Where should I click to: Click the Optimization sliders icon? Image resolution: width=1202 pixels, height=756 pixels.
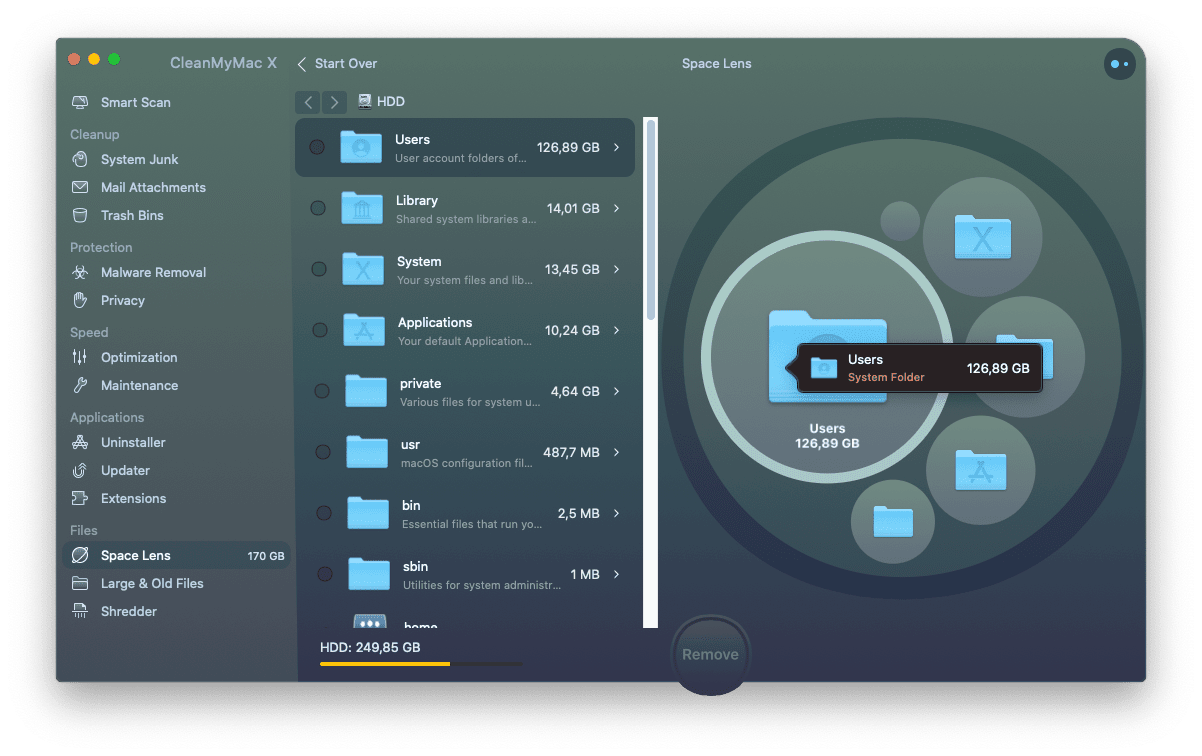coord(80,358)
